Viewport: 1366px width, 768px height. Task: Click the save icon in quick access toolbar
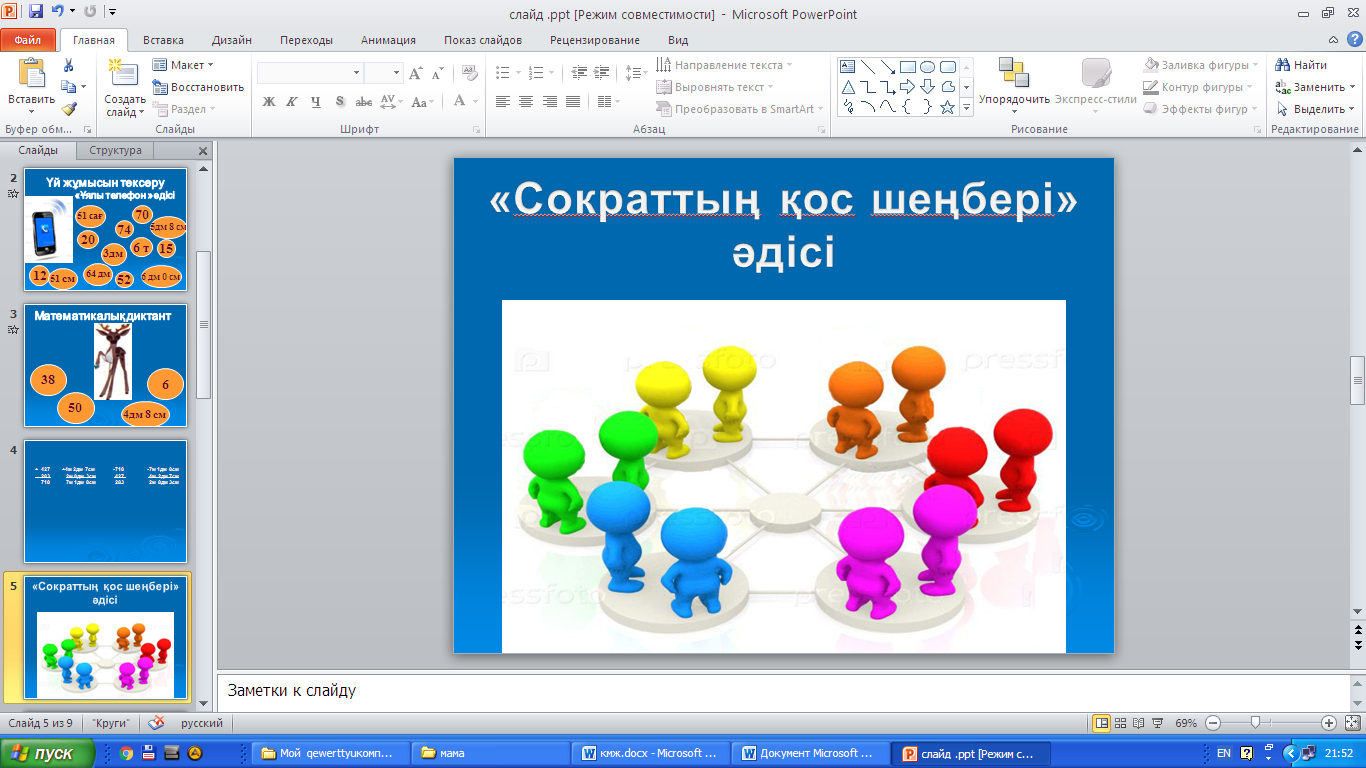(36, 12)
